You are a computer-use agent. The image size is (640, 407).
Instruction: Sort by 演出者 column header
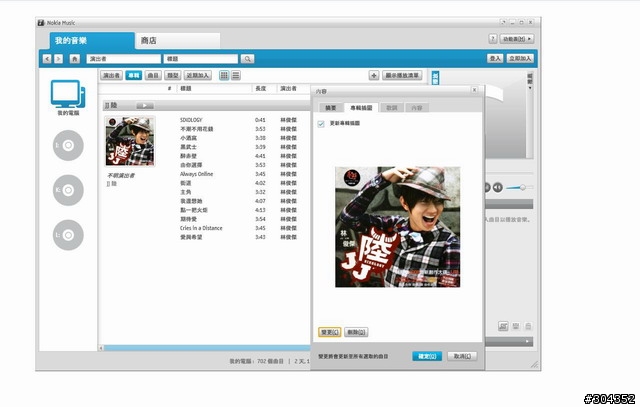click(288, 89)
